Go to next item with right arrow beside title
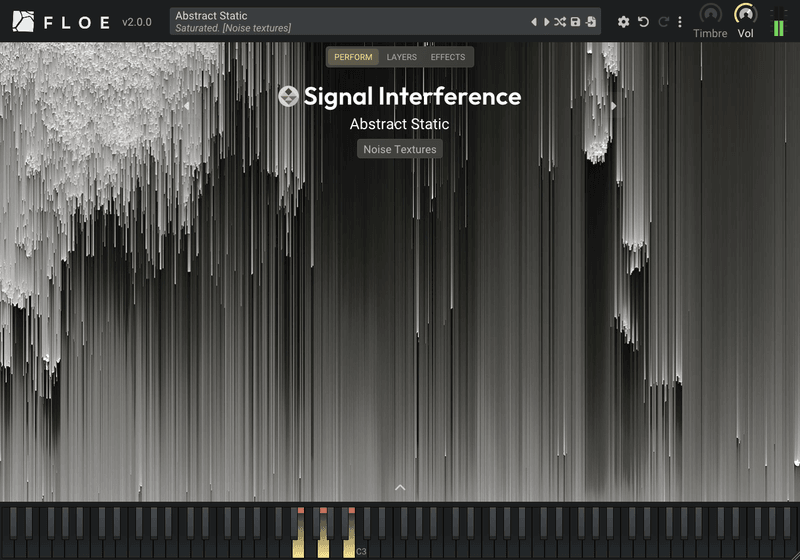 613,106
